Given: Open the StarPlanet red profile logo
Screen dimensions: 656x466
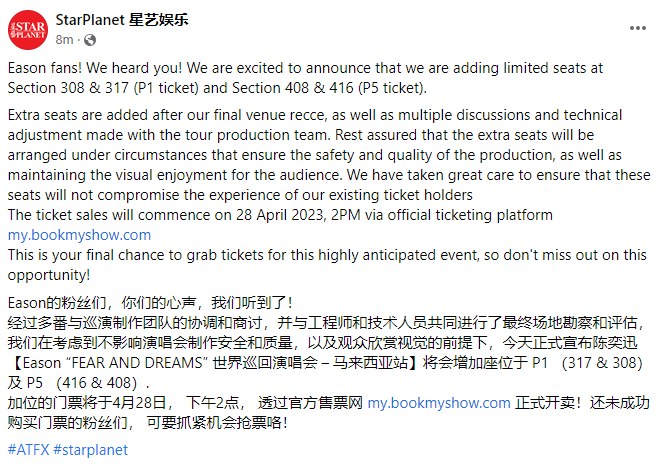Looking at the screenshot, I should point(28,30).
